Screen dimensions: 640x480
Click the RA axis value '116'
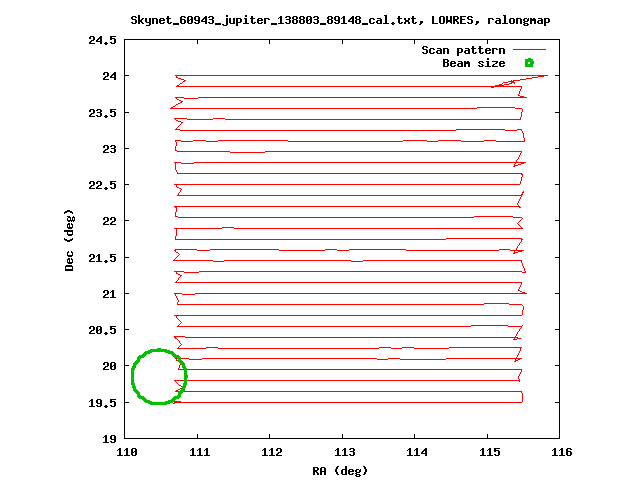point(562,452)
